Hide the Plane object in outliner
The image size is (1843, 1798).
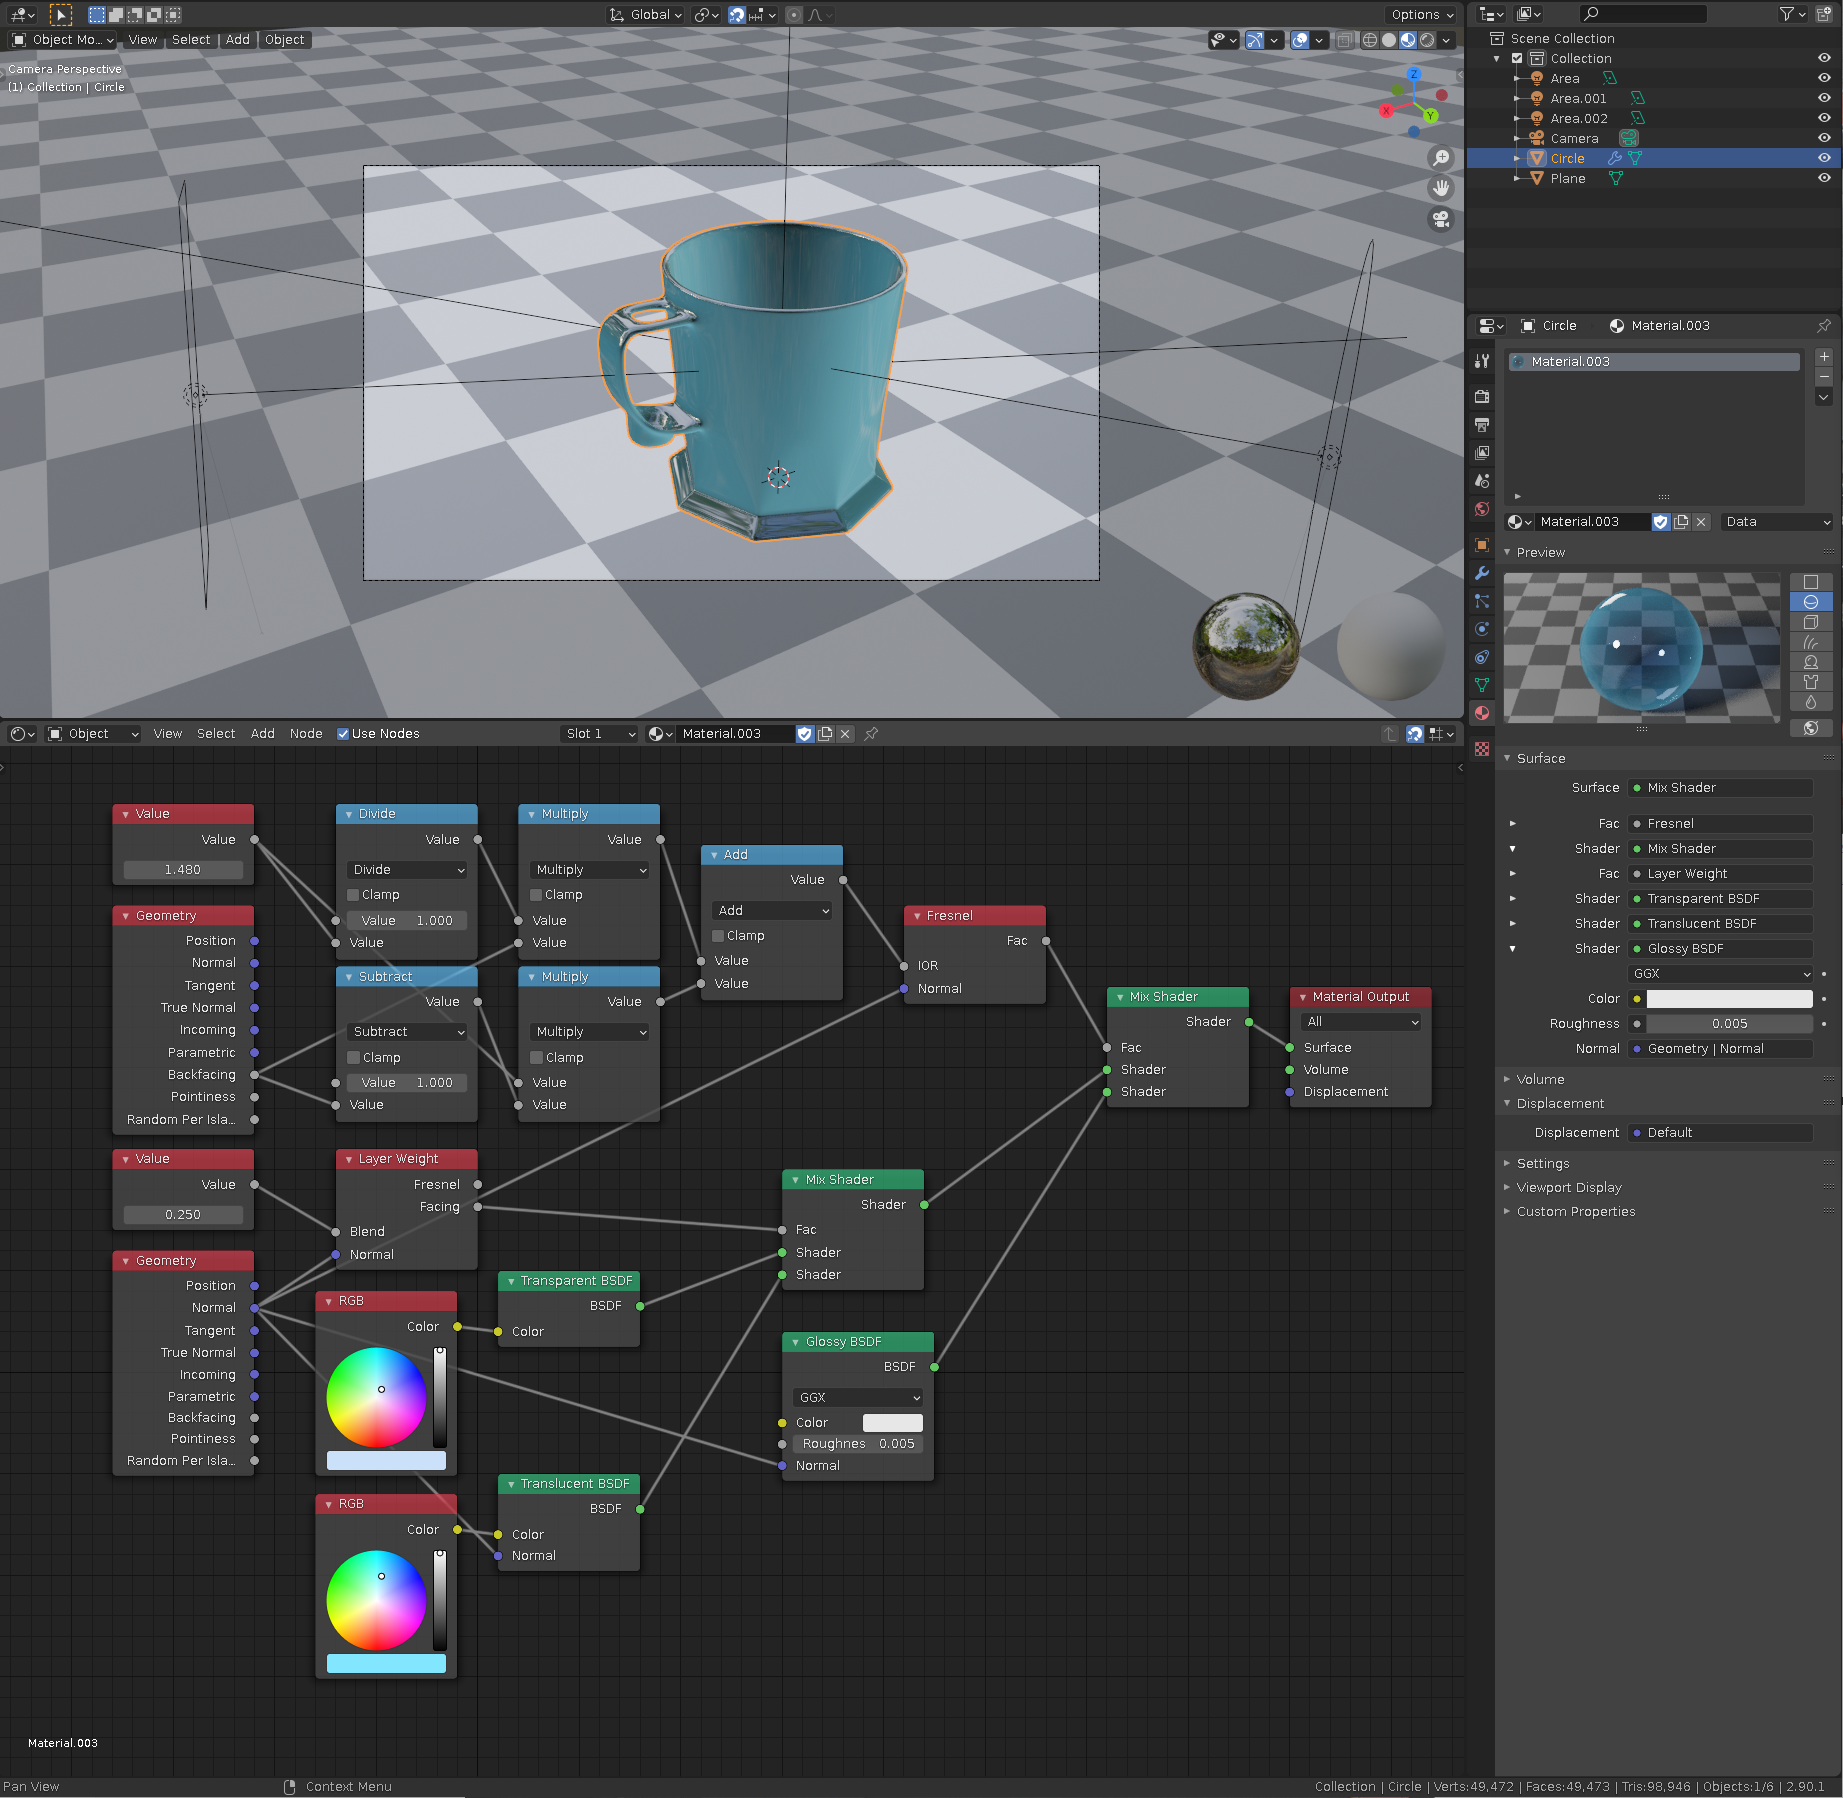[x=1824, y=178]
